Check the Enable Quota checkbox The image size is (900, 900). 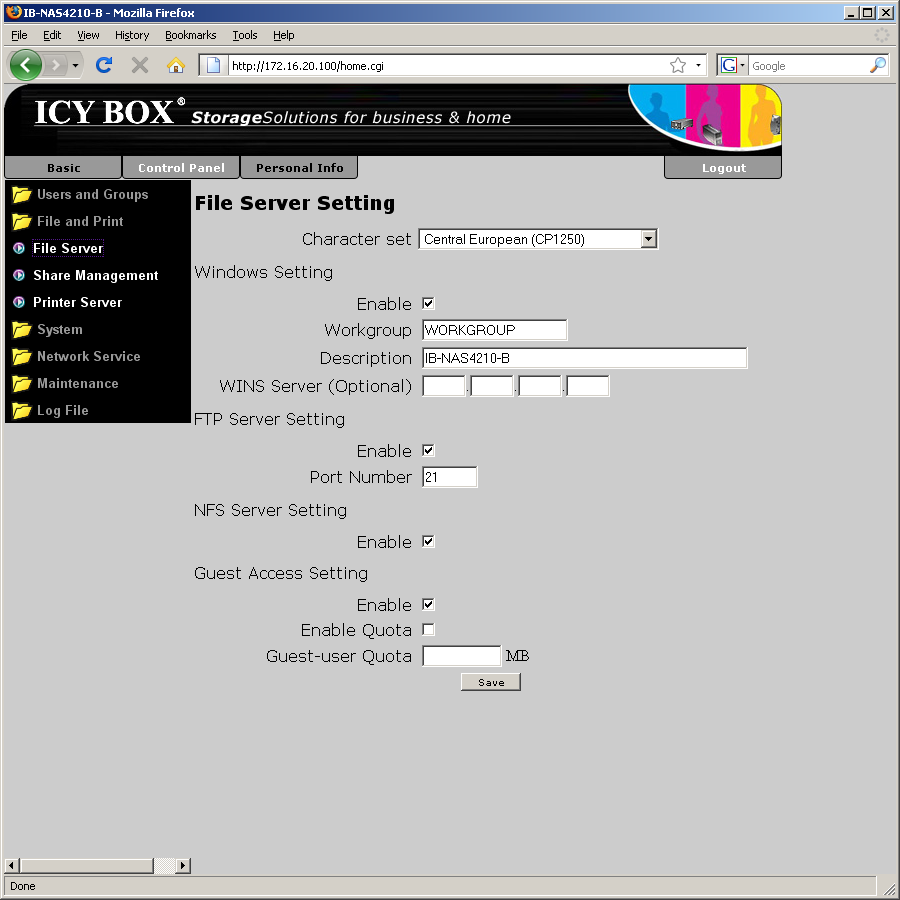click(428, 630)
